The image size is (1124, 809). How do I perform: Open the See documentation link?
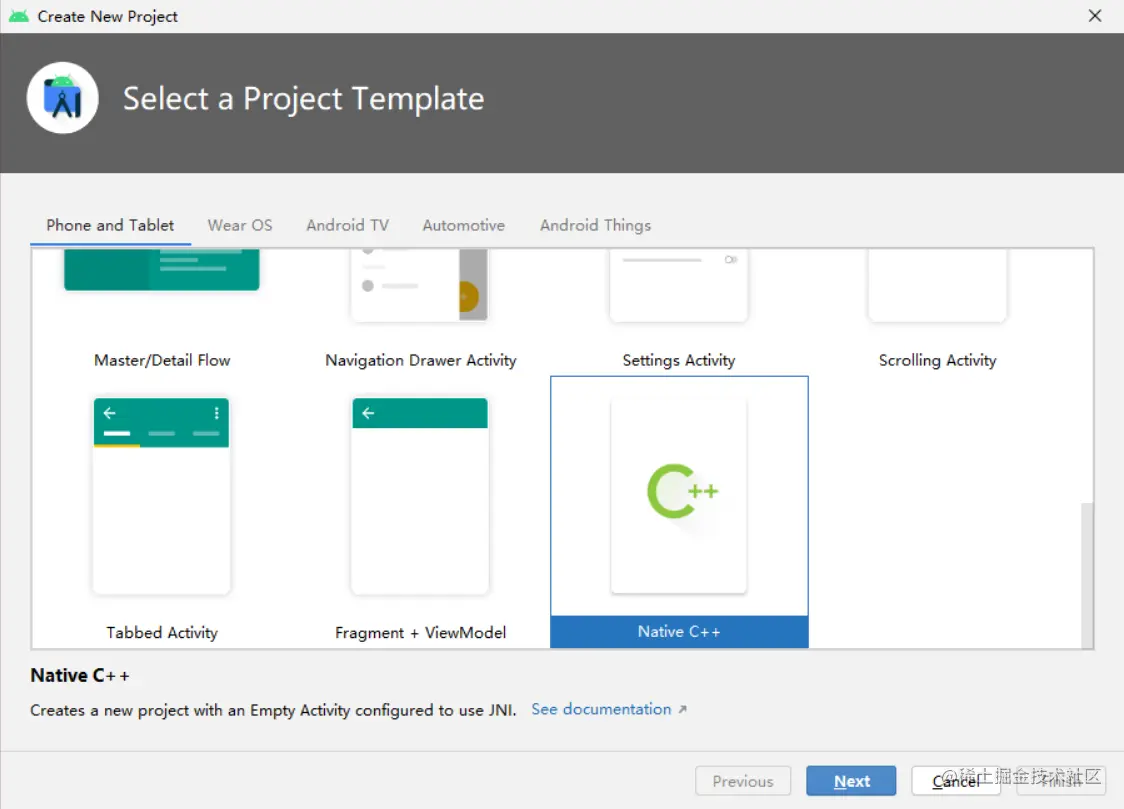(x=601, y=709)
